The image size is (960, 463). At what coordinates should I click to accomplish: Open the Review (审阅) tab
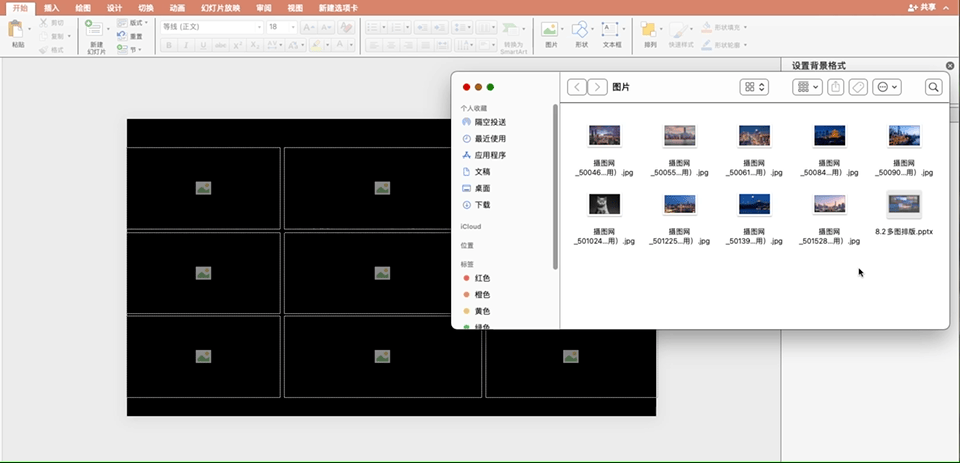(x=264, y=8)
